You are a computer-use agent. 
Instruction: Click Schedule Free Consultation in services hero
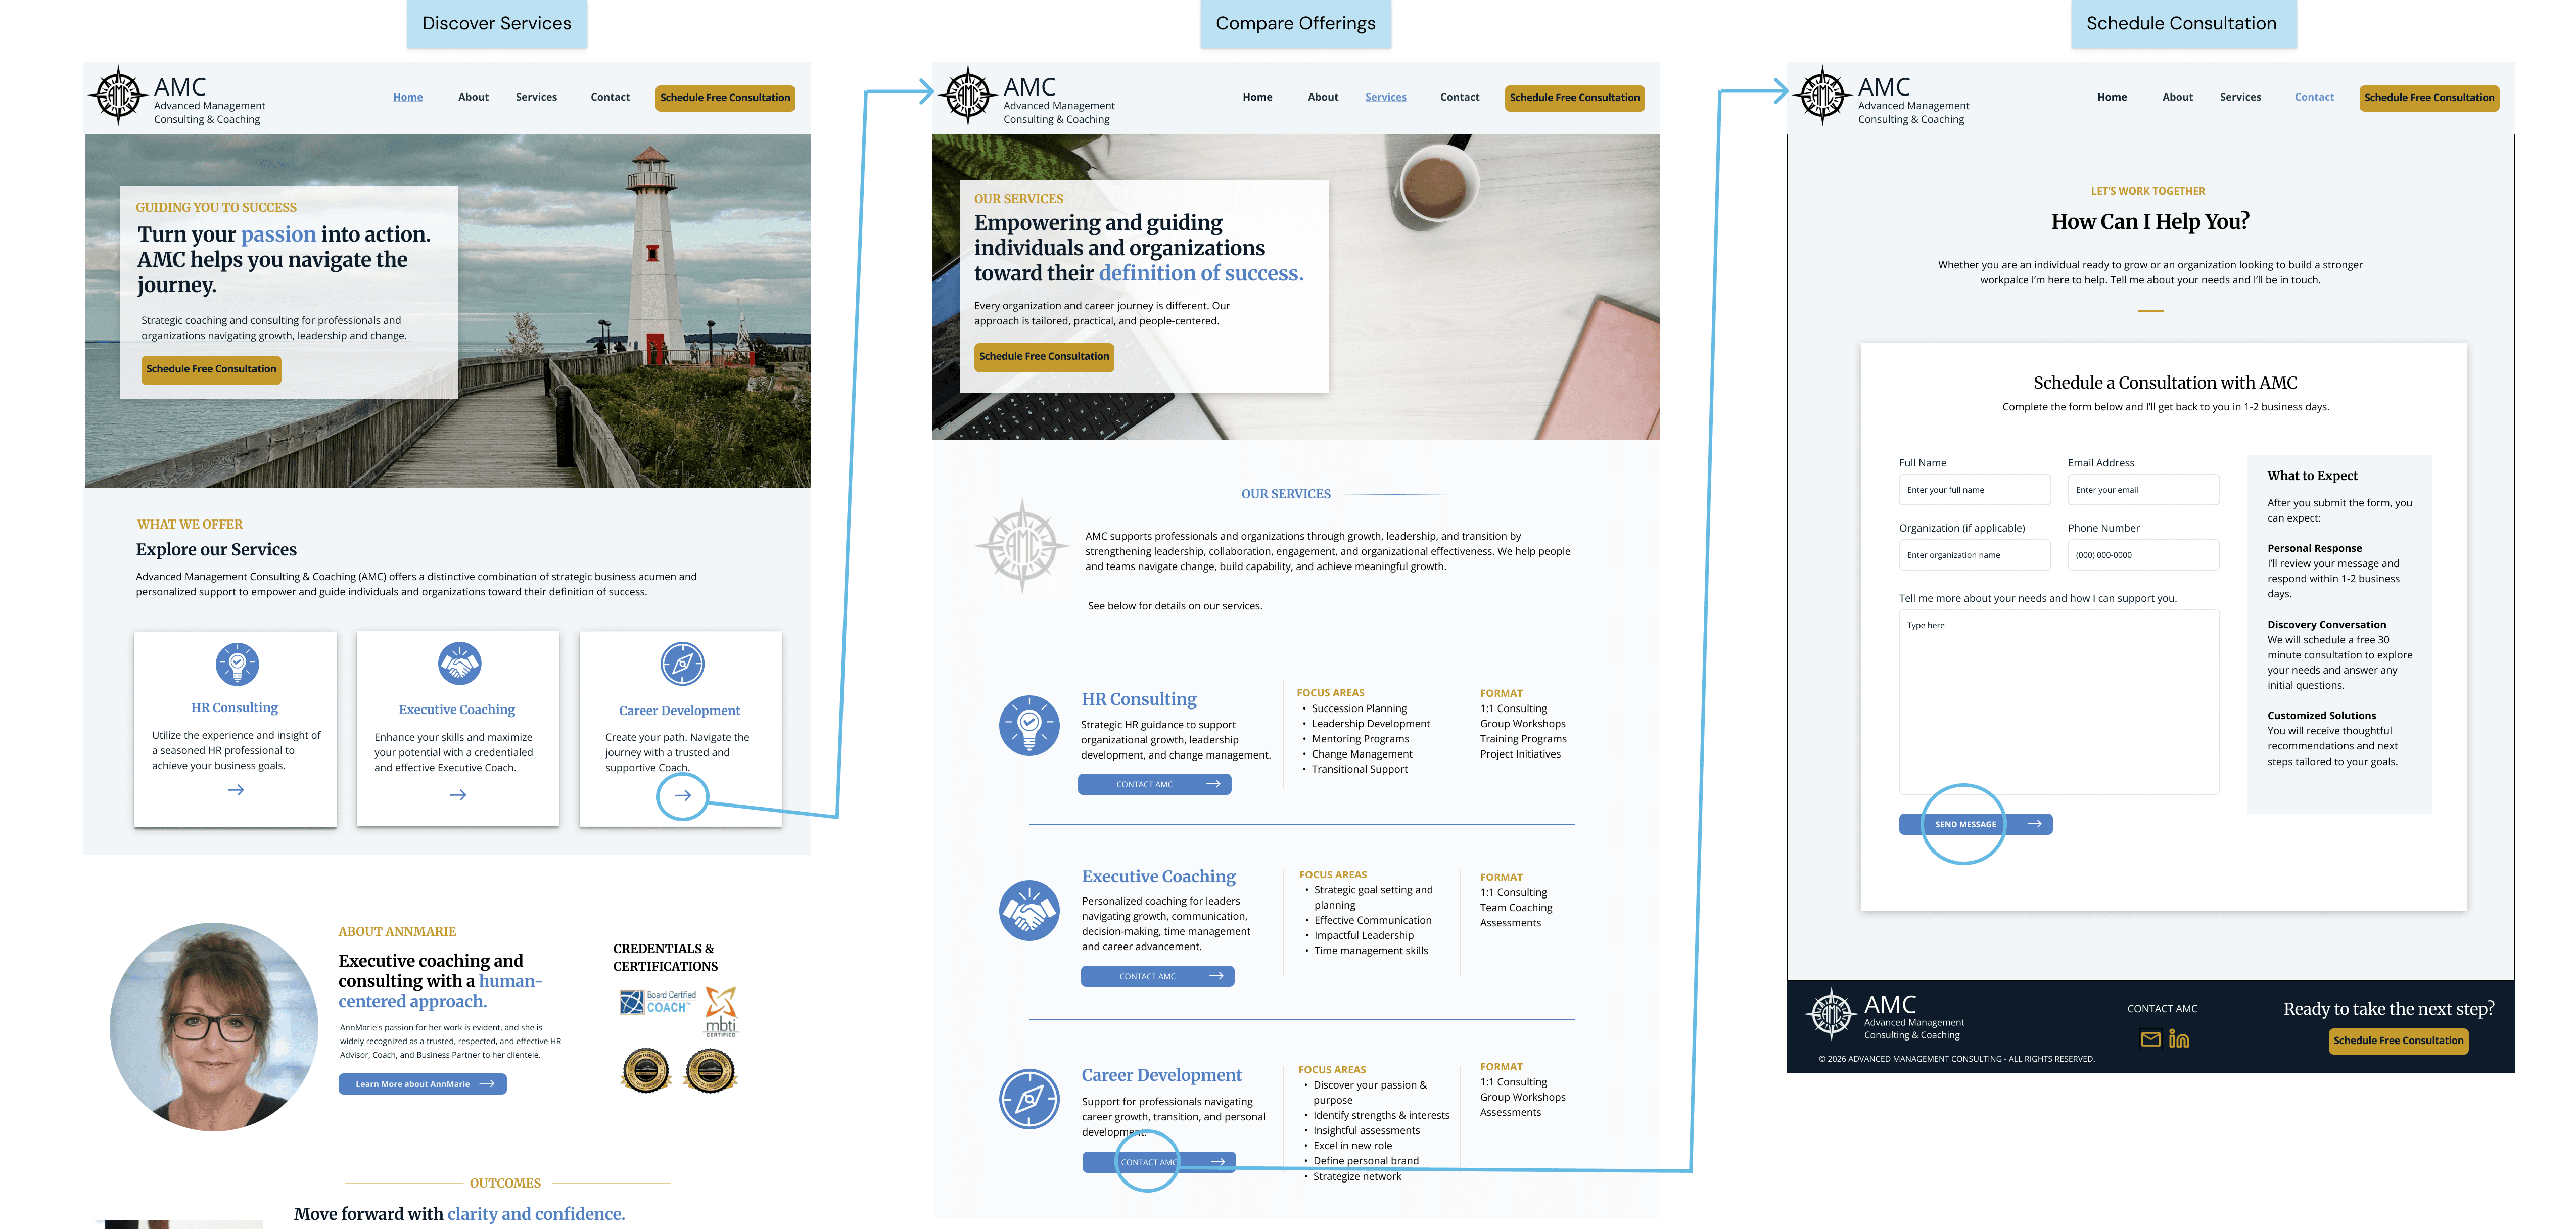pyautogui.click(x=1044, y=357)
